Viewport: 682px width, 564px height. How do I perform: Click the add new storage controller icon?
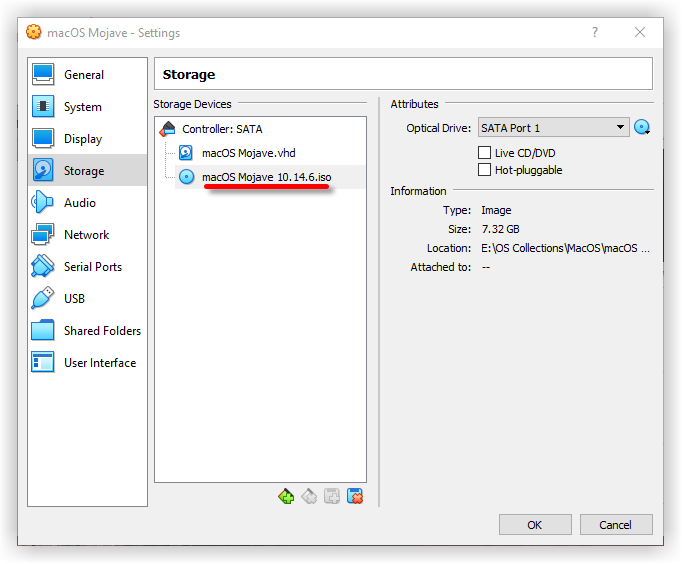point(287,496)
